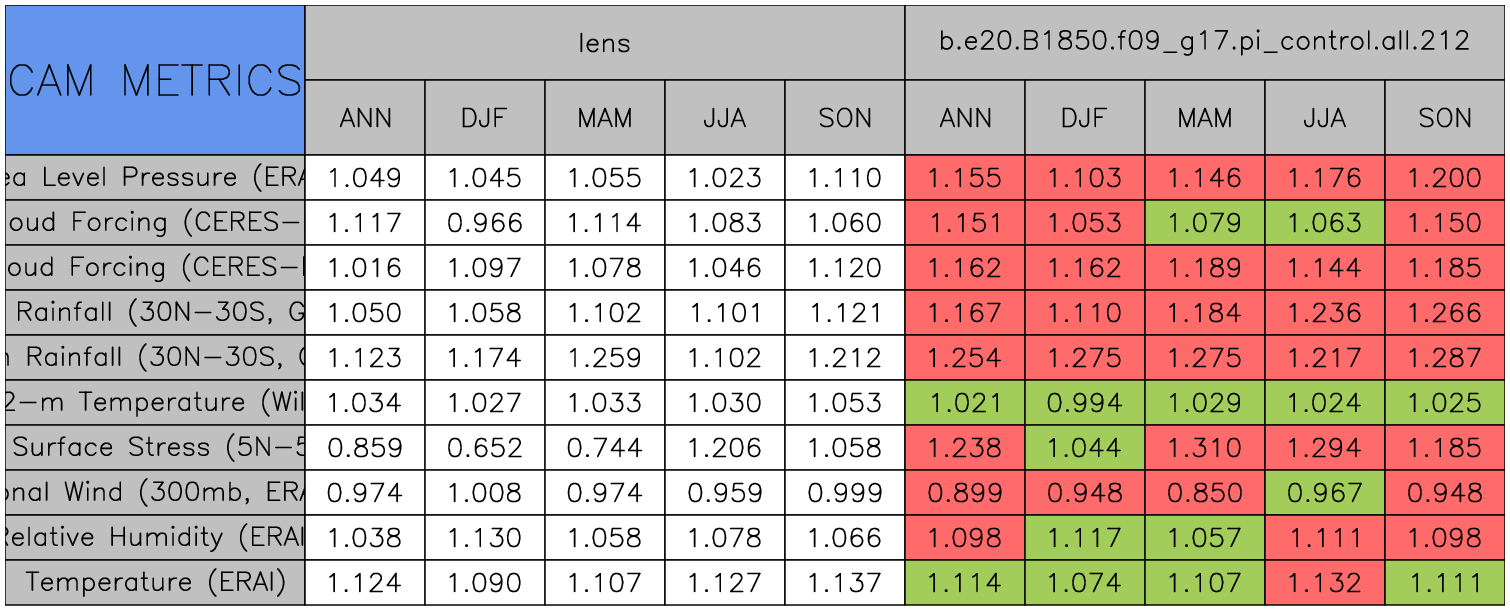The height and width of the screenshot is (611, 1510).
Task: Select the red cell with value 1.310
Action: point(1204,447)
